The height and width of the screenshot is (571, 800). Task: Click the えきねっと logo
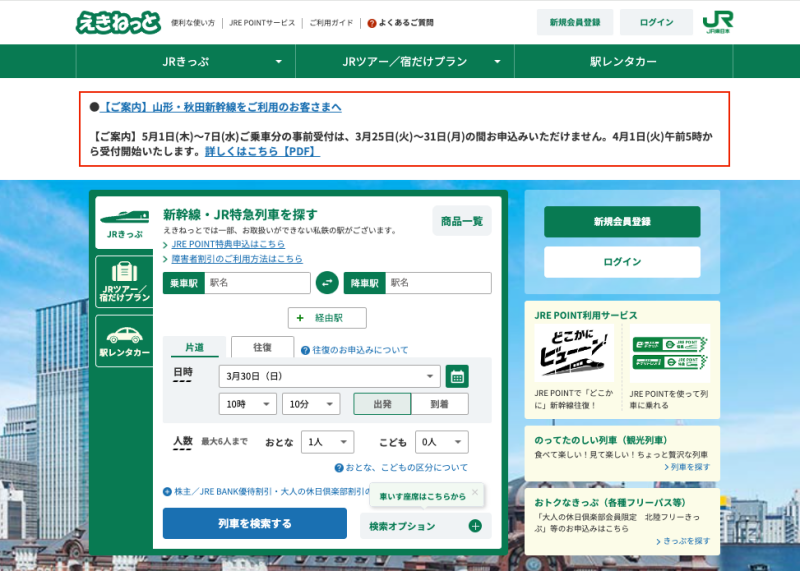click(118, 22)
